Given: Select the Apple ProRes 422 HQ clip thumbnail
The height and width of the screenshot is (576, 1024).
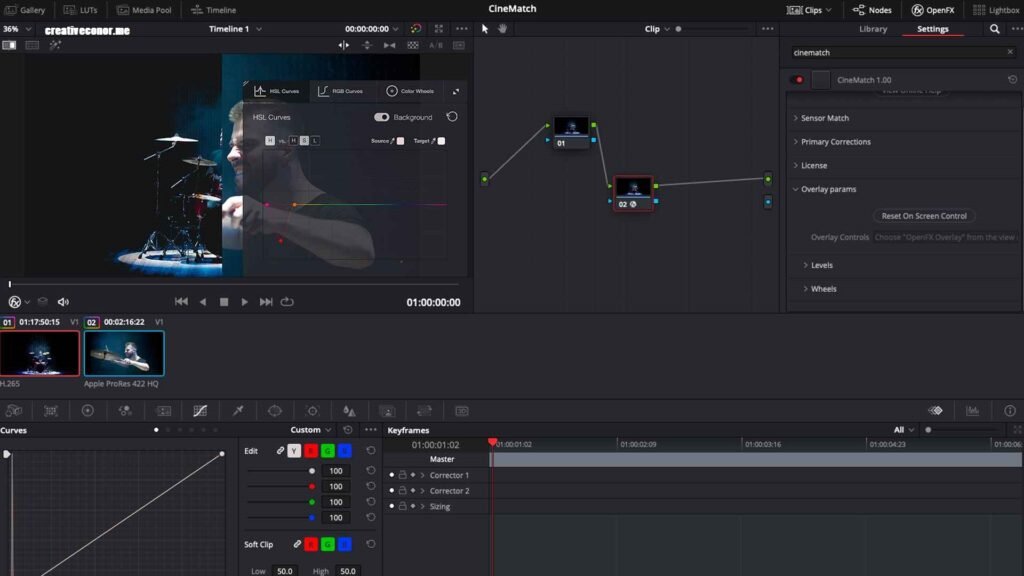Looking at the screenshot, I should [124, 353].
